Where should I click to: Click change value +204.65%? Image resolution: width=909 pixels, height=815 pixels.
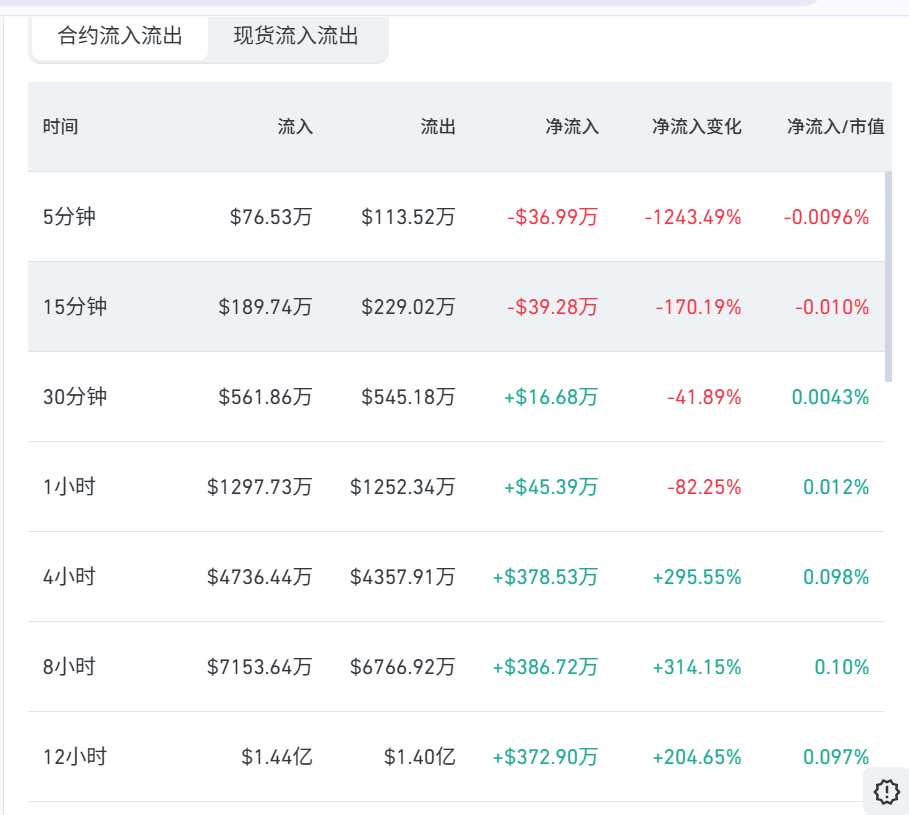tap(697, 757)
